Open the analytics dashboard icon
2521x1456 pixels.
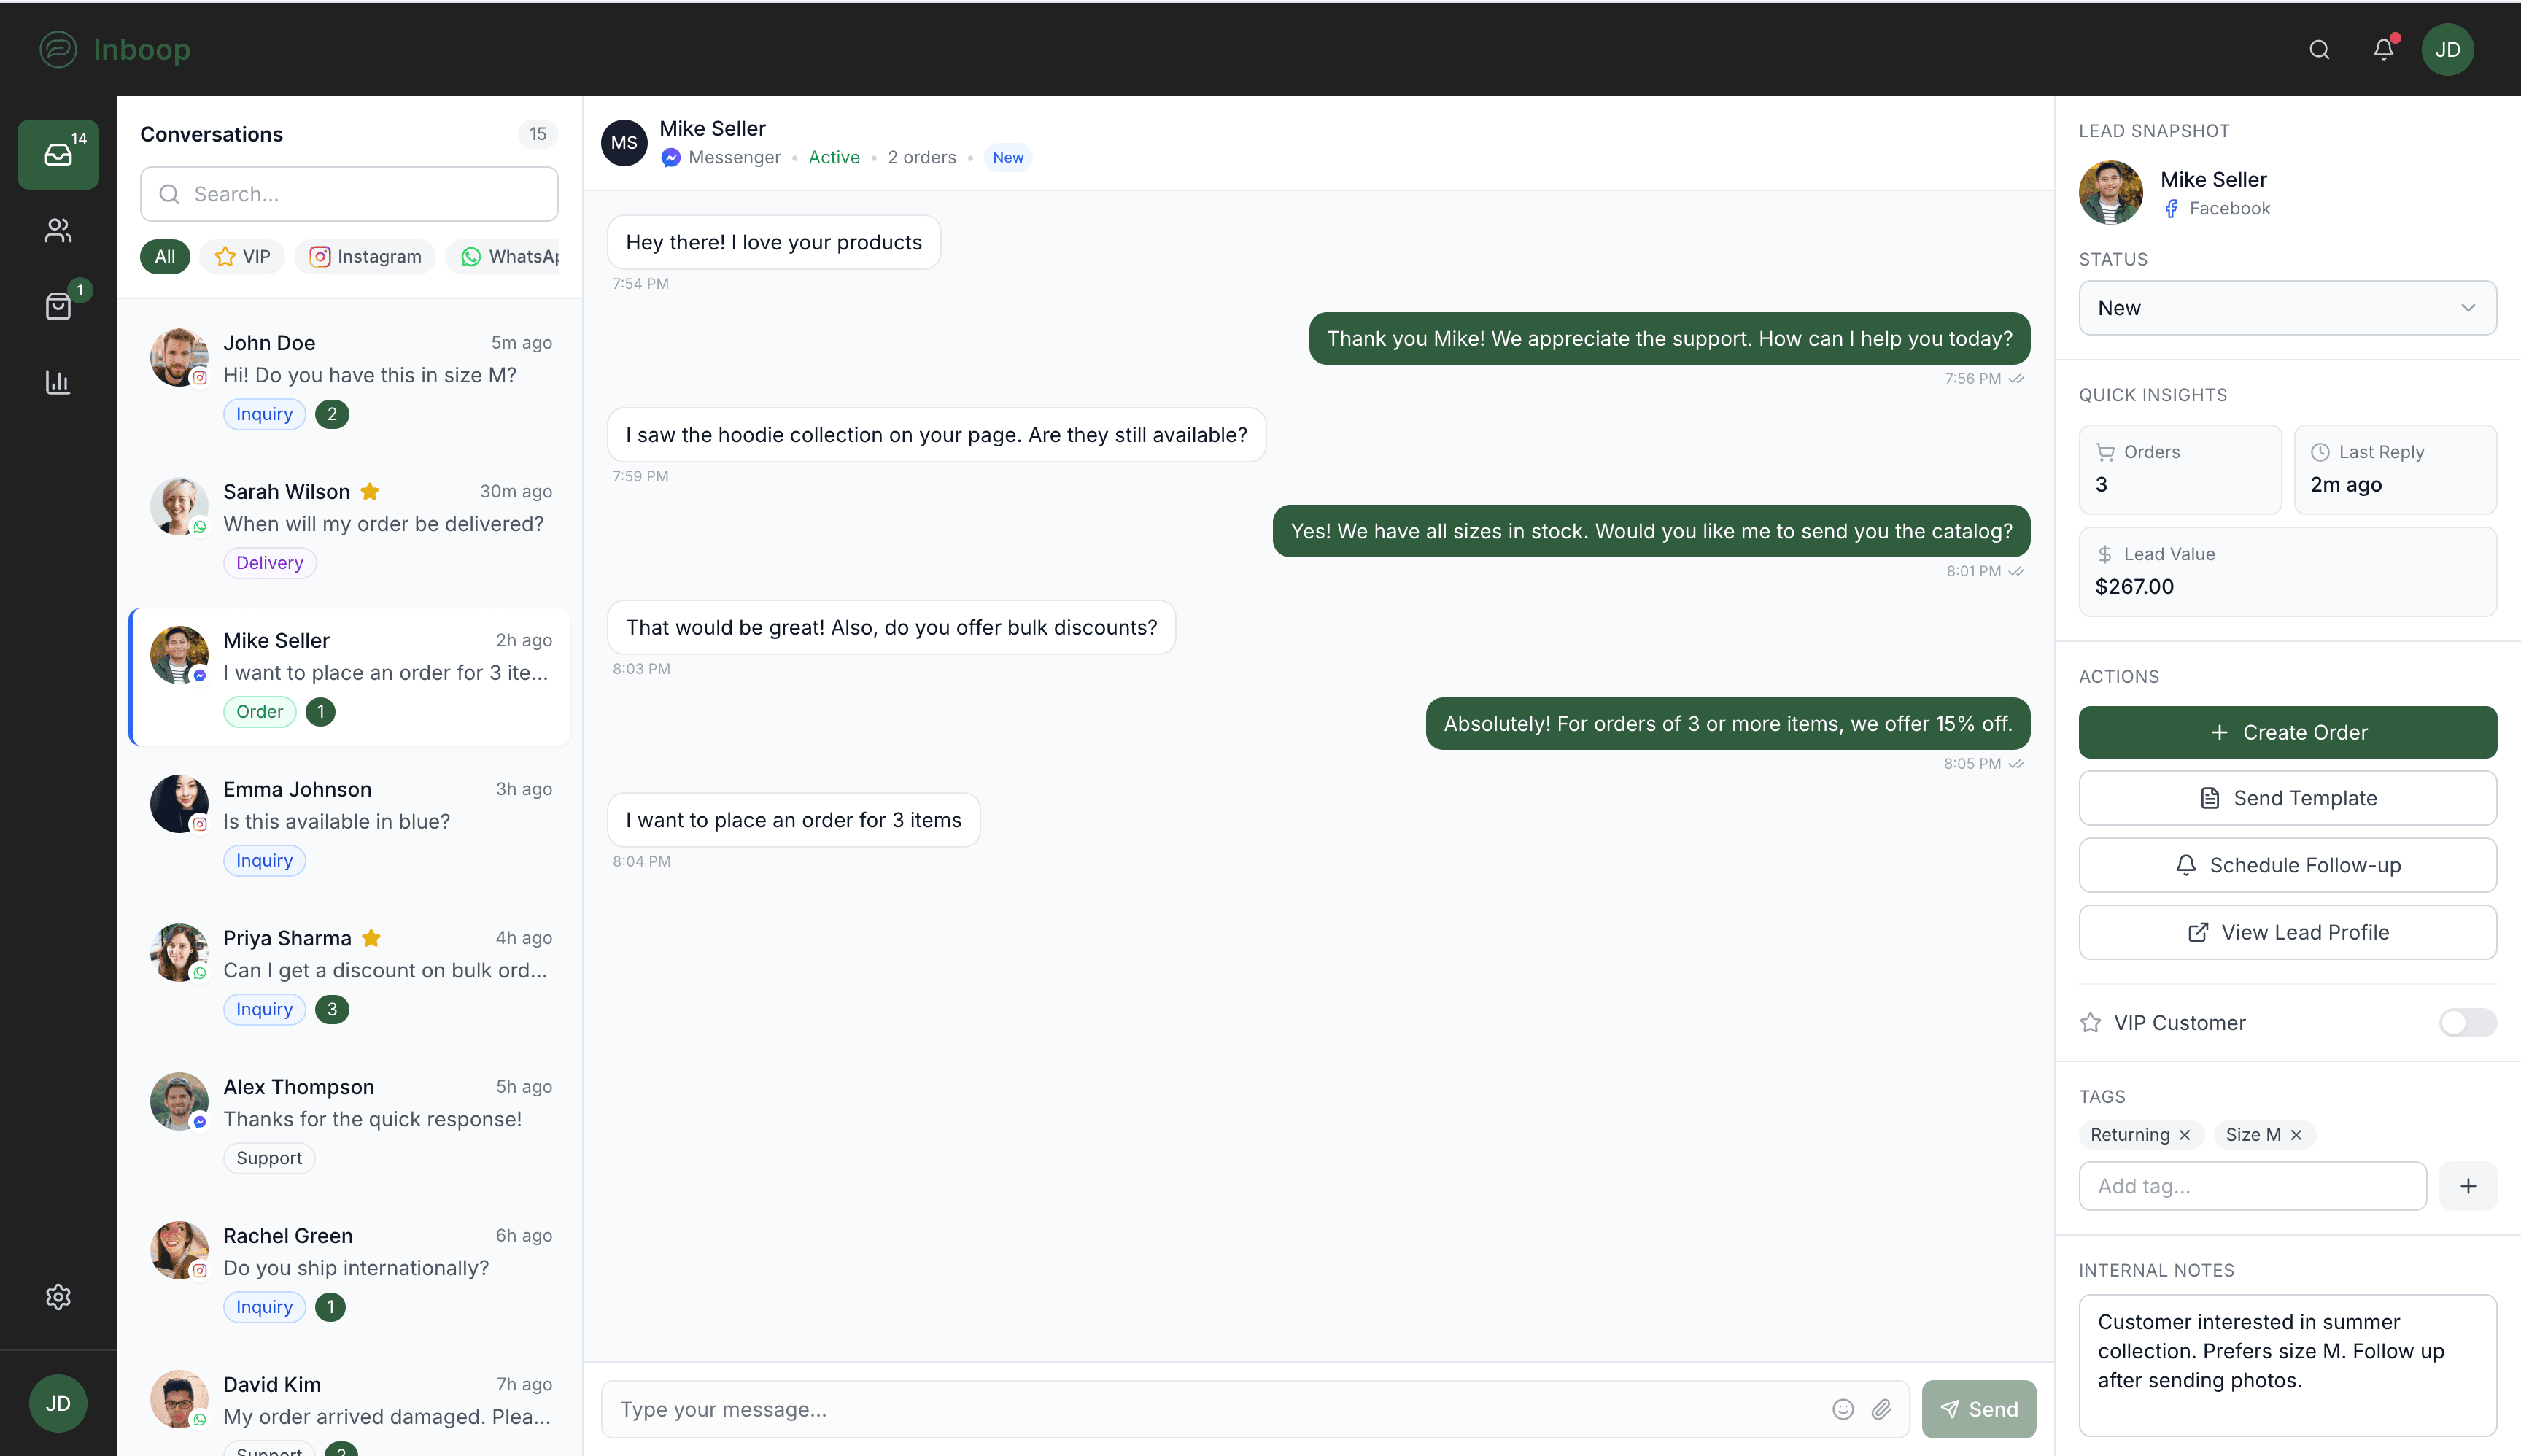[57, 382]
